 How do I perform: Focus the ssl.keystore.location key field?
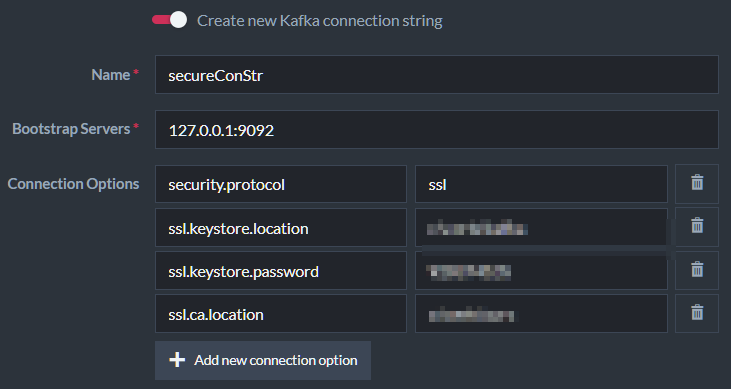coord(281,228)
